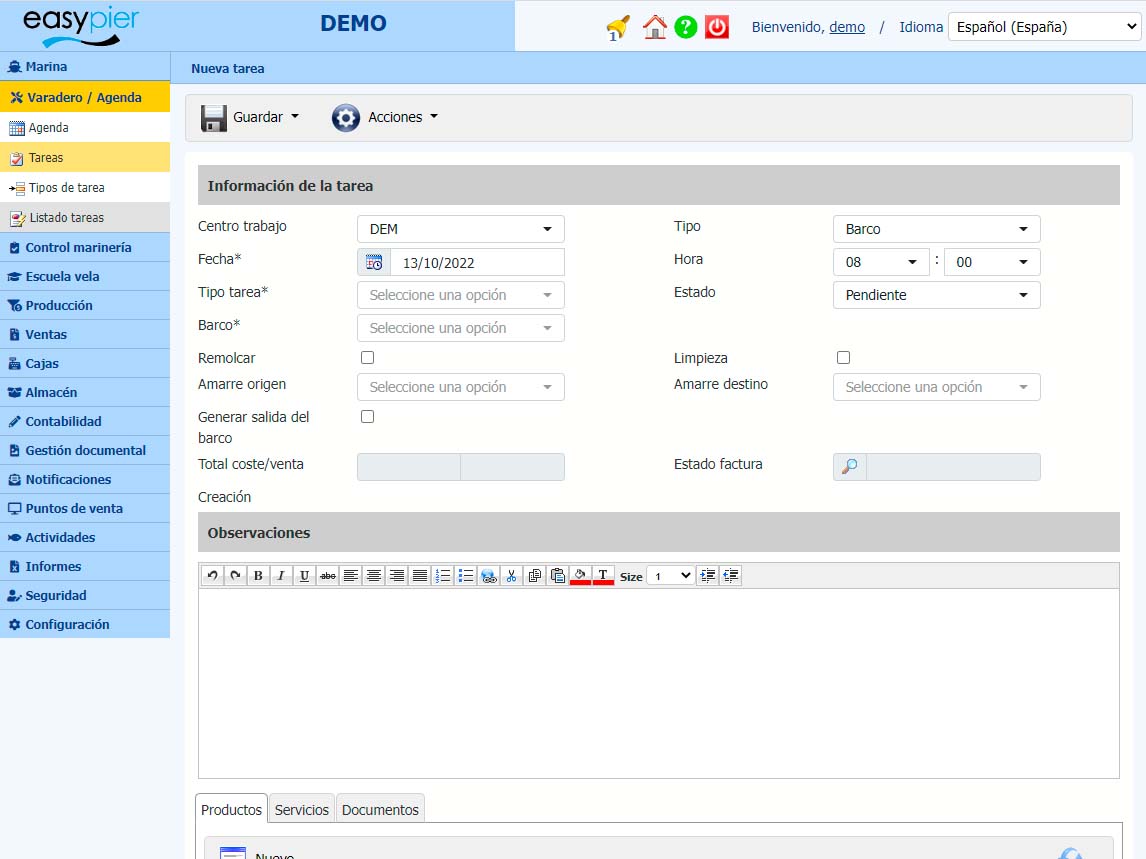Screen dimensions: 1146x859
Task: Click the demo user link
Action: [847, 27]
